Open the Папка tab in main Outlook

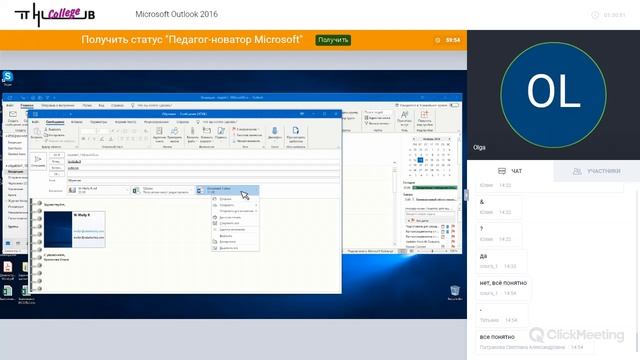87,105
